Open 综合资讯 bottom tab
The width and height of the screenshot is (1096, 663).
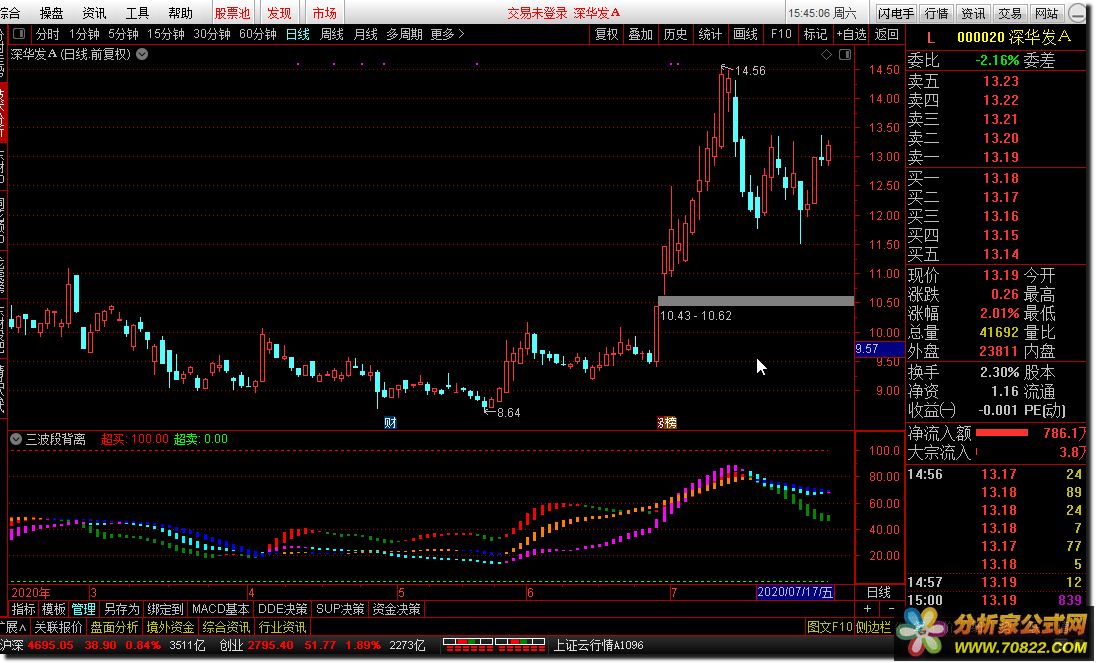coord(226,627)
